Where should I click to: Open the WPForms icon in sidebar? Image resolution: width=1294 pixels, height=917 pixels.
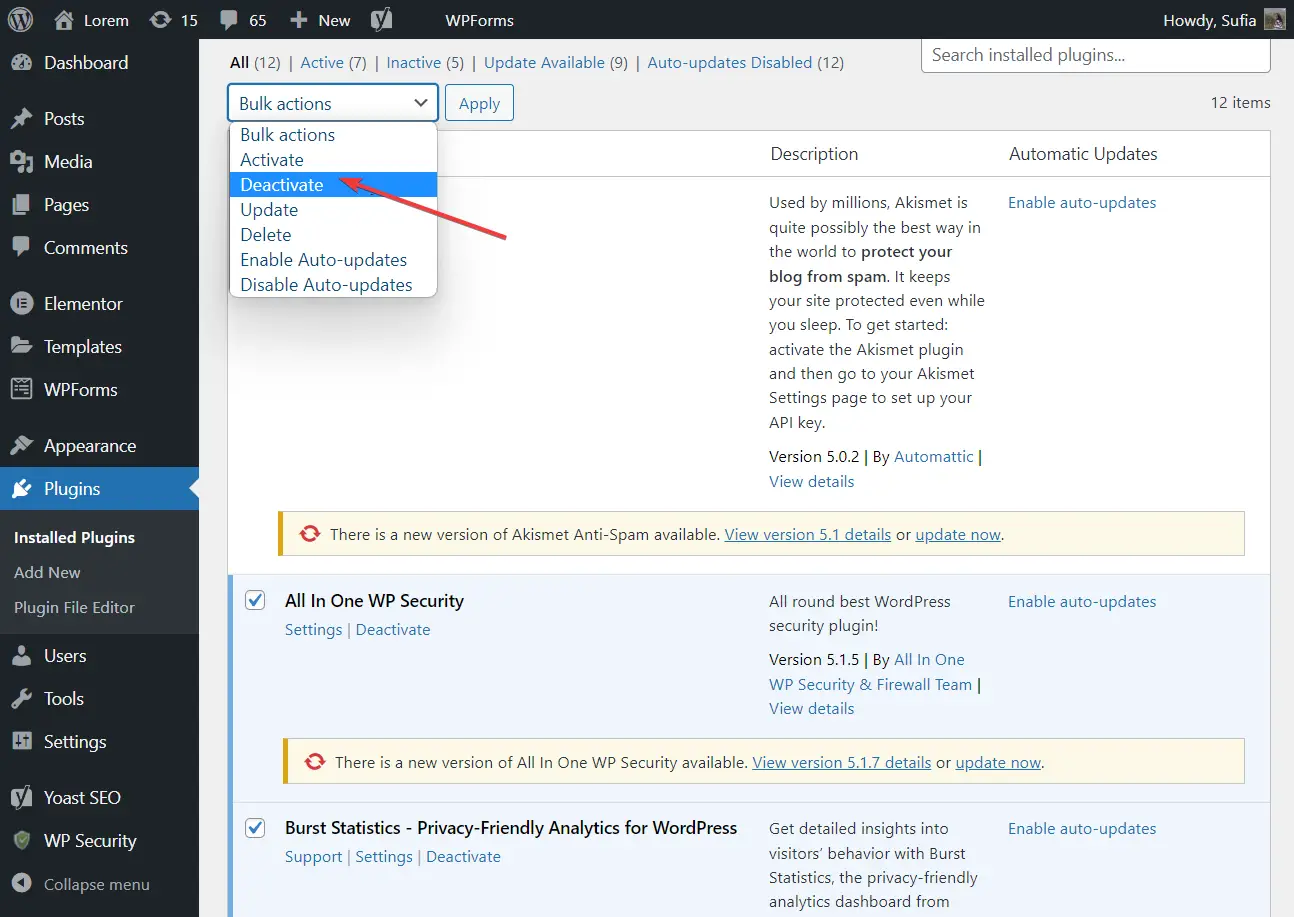pos(21,389)
